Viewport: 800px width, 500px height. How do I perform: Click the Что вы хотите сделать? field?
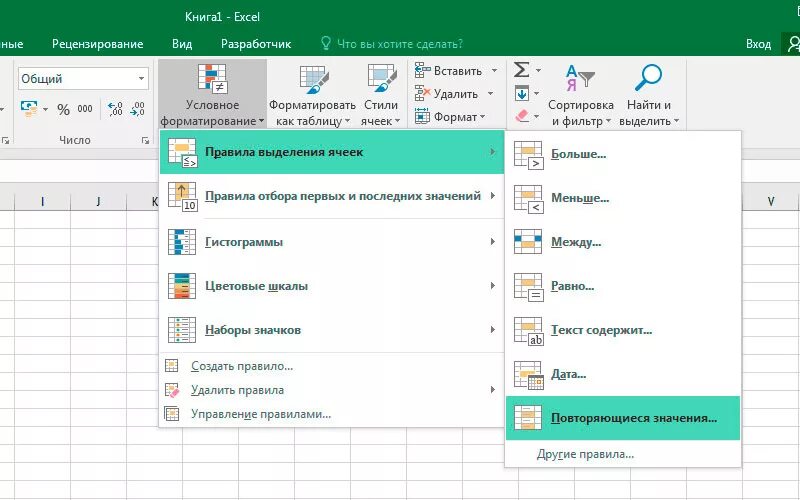(399, 44)
